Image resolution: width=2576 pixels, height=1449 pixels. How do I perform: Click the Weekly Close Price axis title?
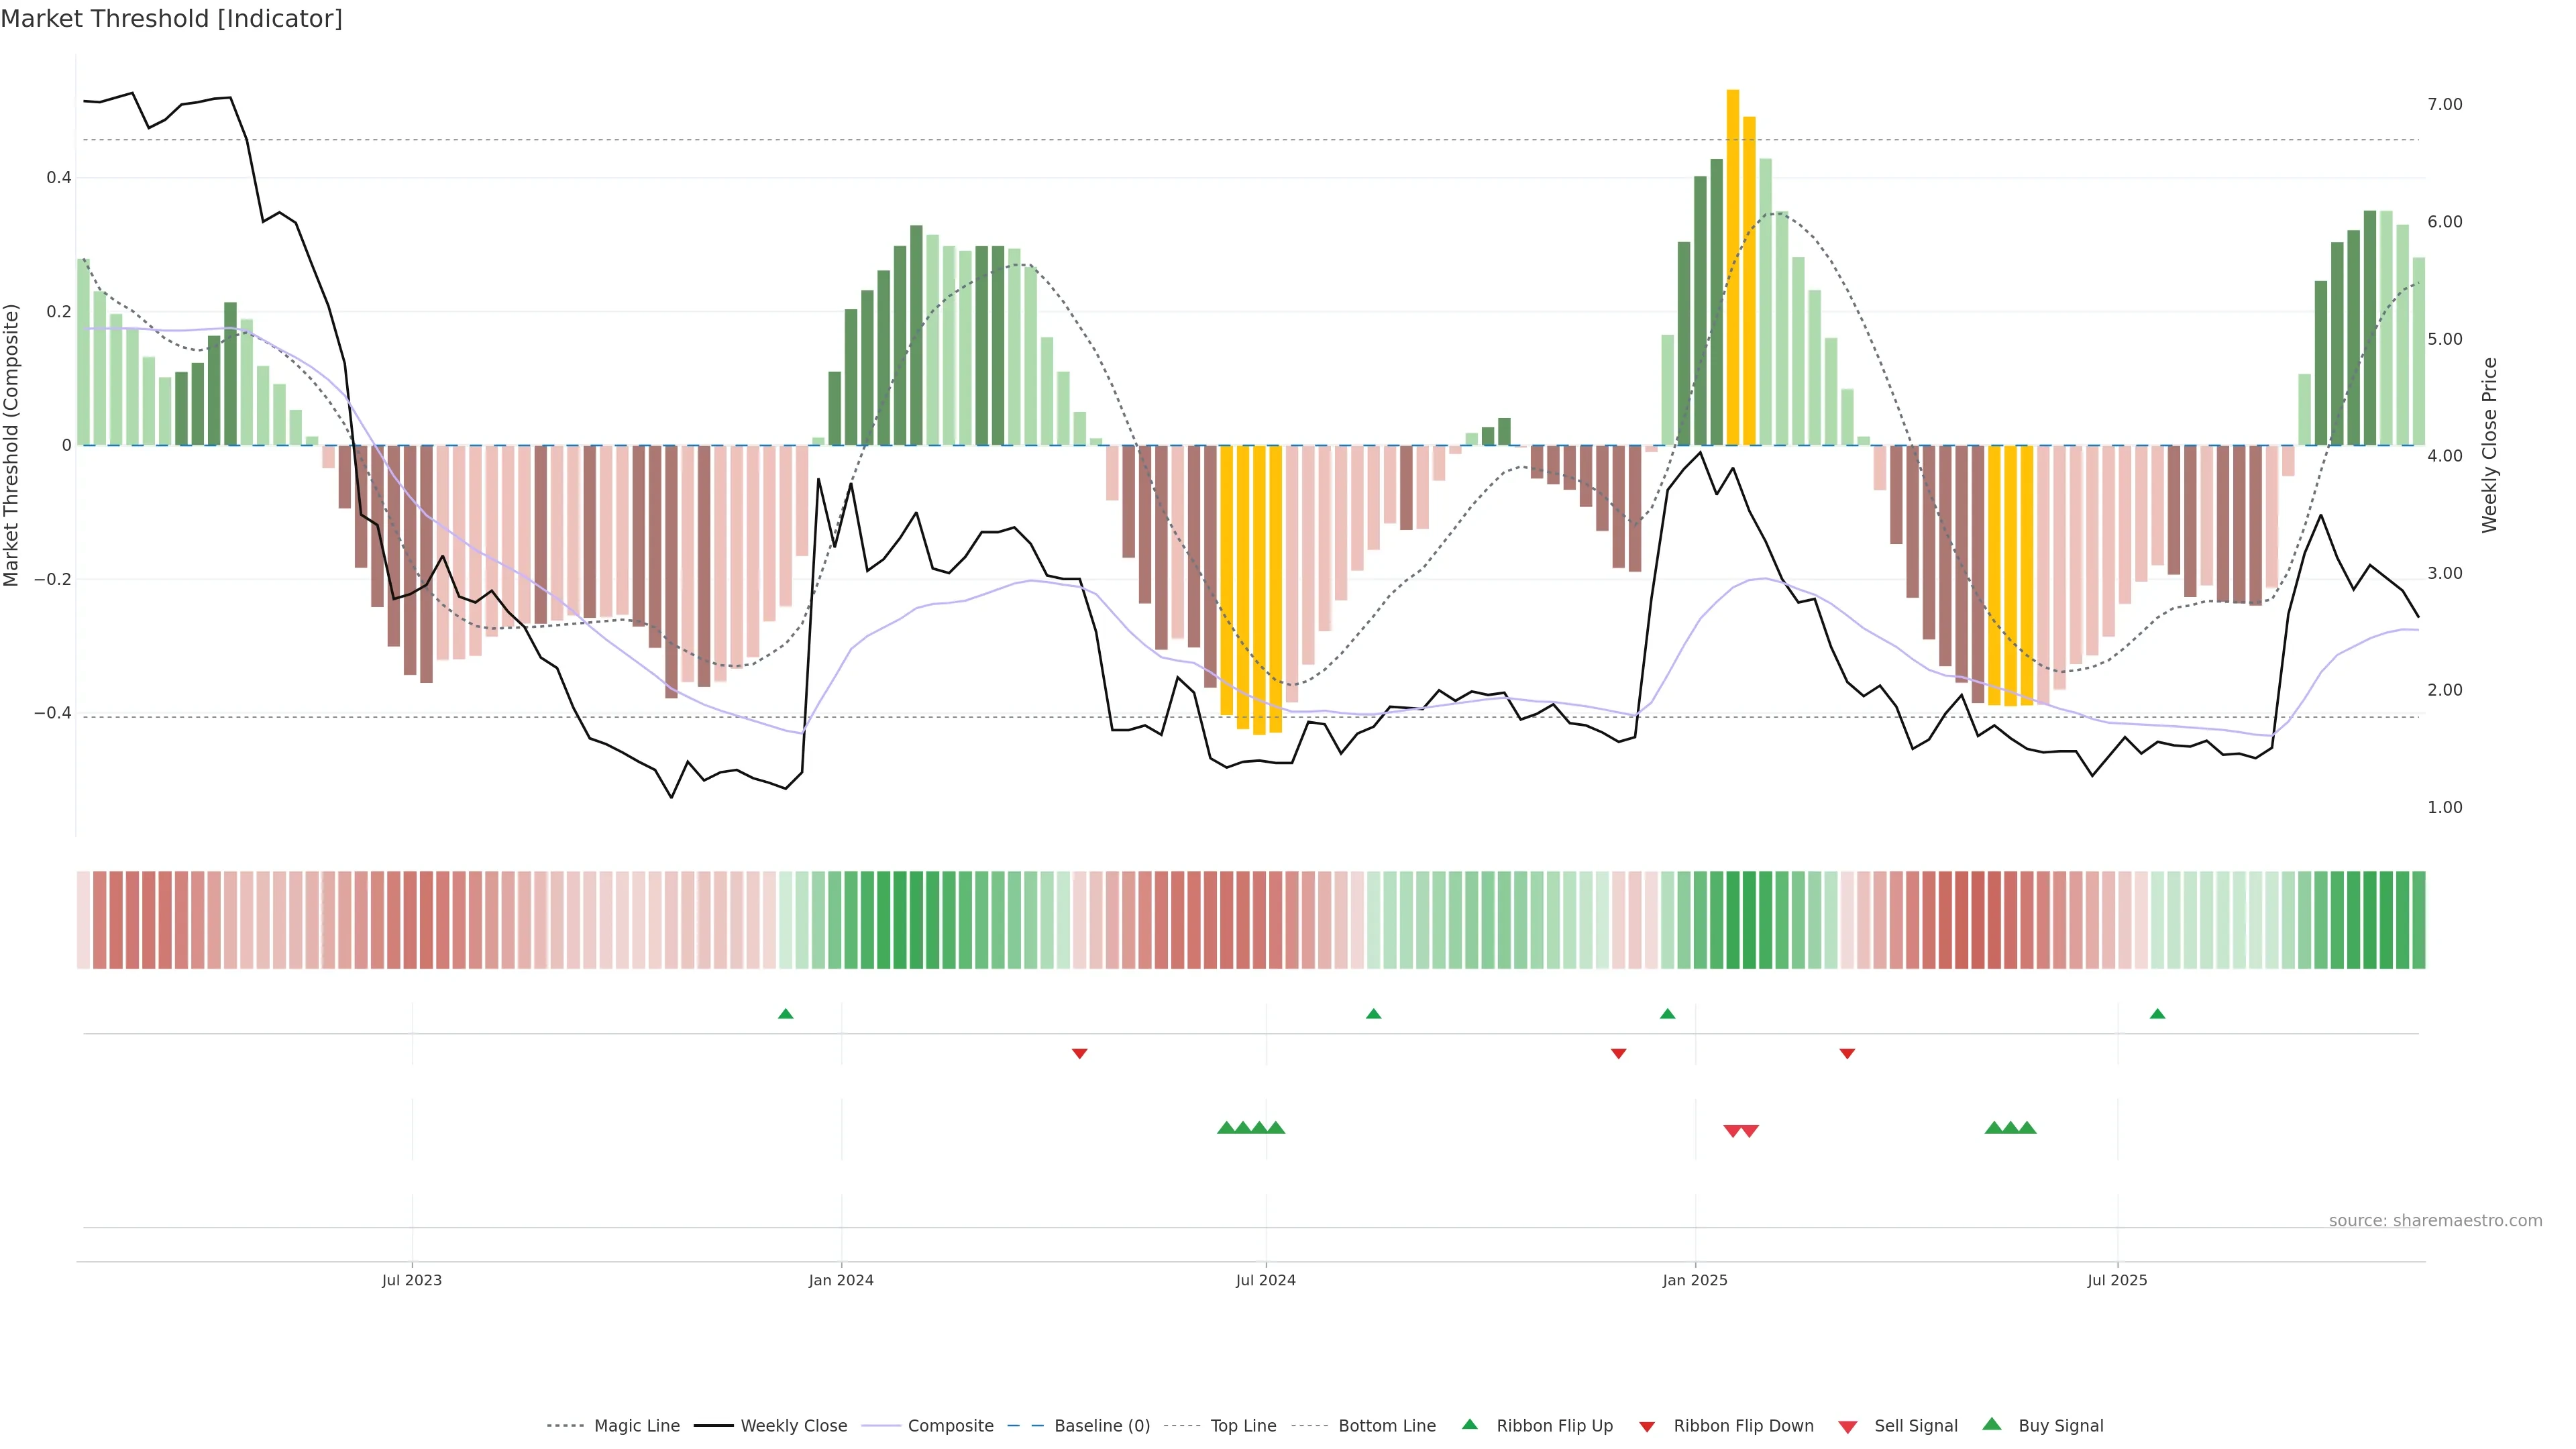pos(2489,445)
